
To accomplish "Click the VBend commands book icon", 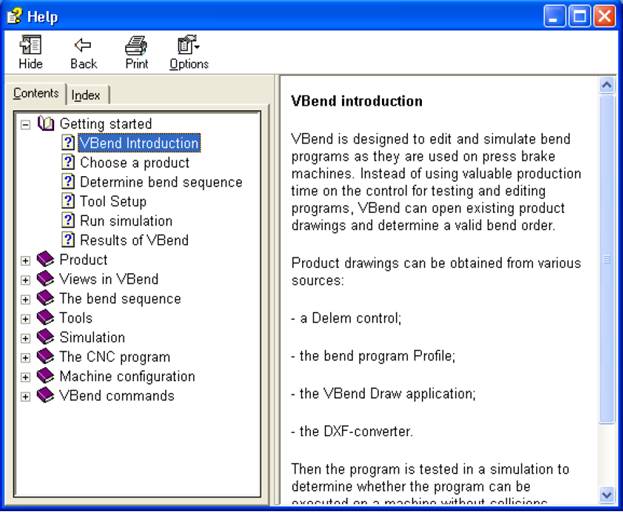I will point(45,396).
